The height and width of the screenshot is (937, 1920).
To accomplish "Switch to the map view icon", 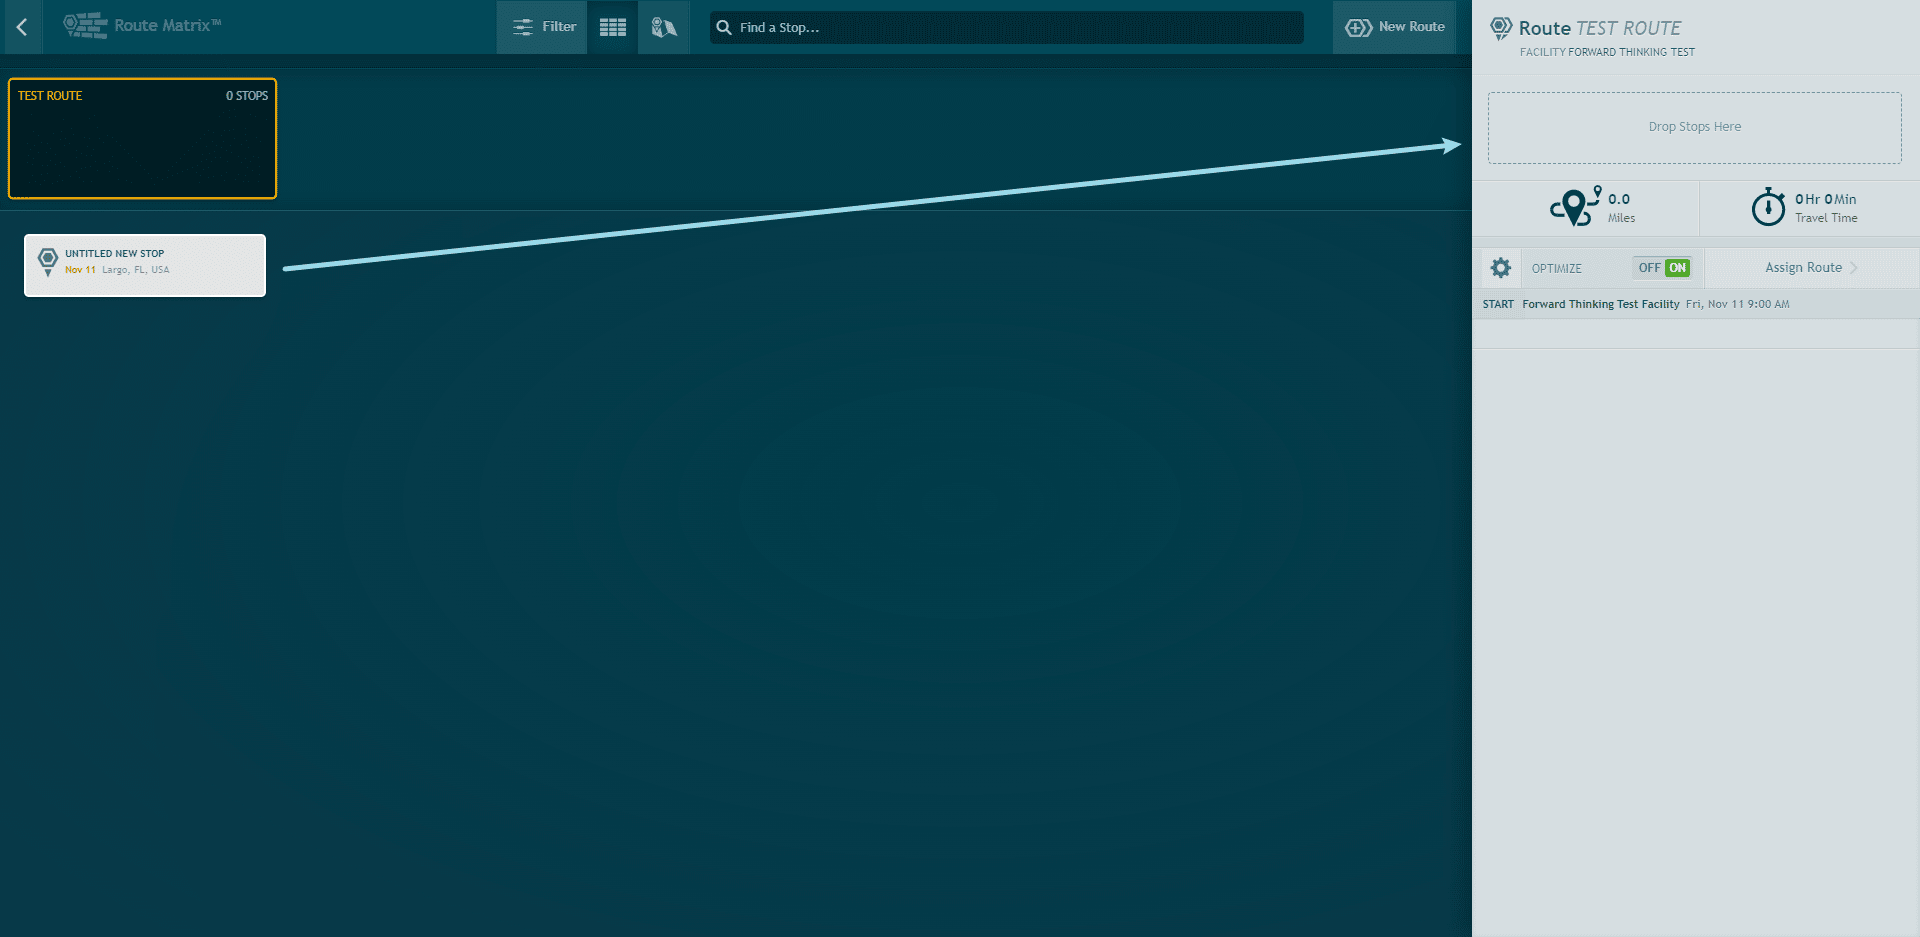I will pos(664,27).
